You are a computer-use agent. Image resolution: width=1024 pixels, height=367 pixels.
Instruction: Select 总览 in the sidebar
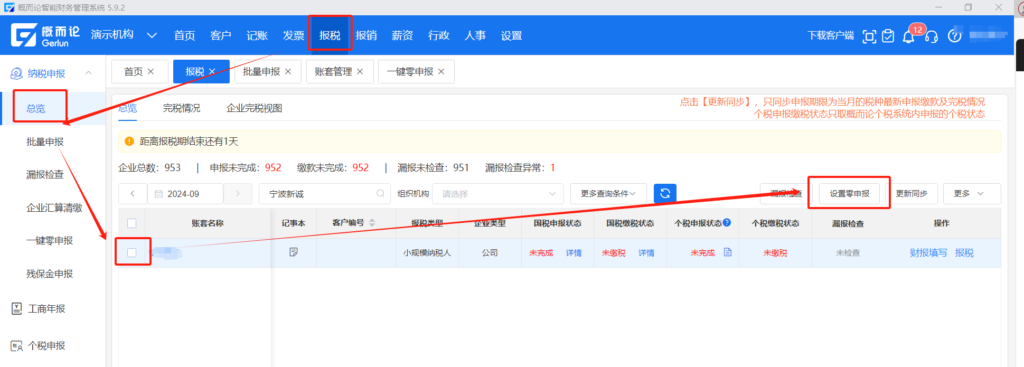(36, 108)
